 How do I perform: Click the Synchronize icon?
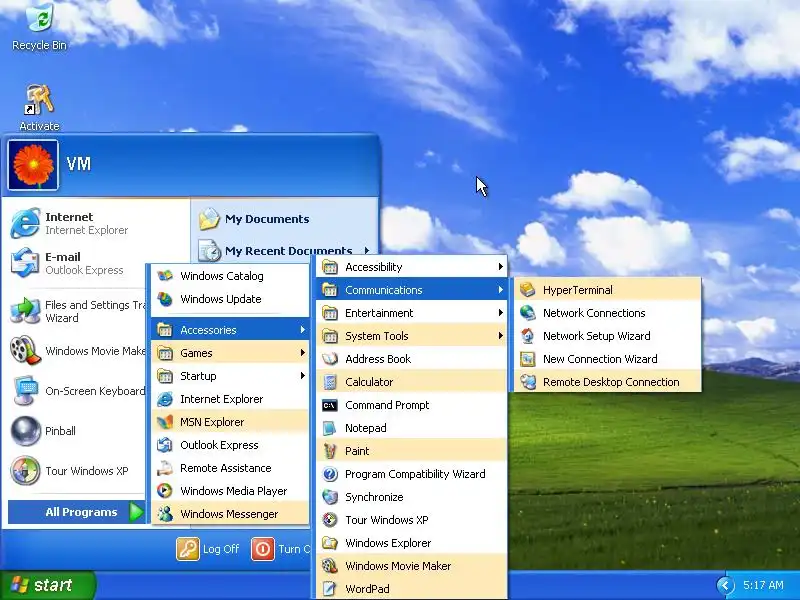point(330,497)
